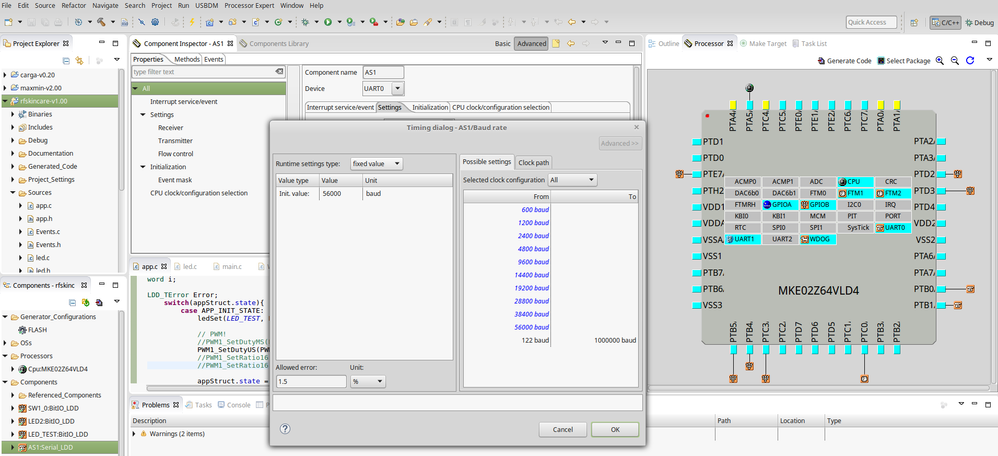Expand the Warnings (2 items) entry
The height and width of the screenshot is (456, 998).
(136, 434)
